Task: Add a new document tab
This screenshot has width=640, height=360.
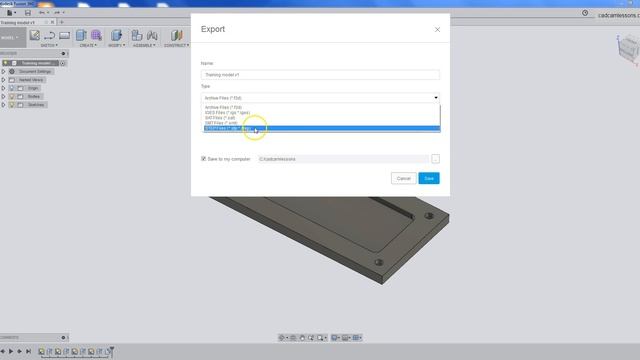Action: pyautogui.click(x=62, y=22)
